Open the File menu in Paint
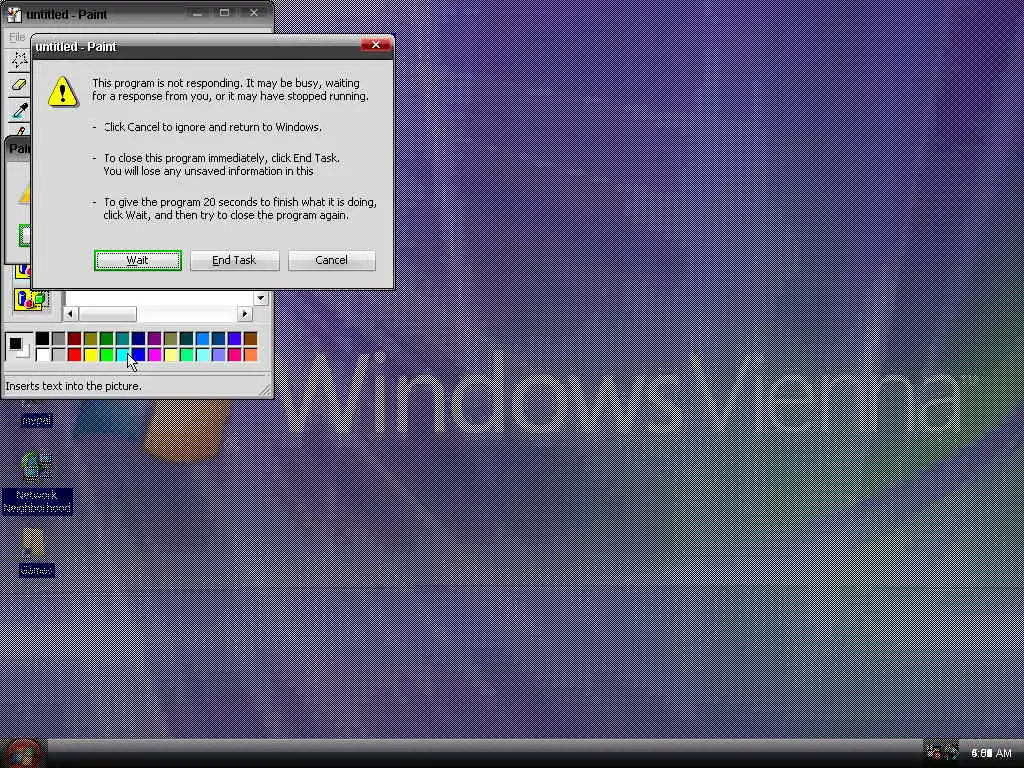 17,37
